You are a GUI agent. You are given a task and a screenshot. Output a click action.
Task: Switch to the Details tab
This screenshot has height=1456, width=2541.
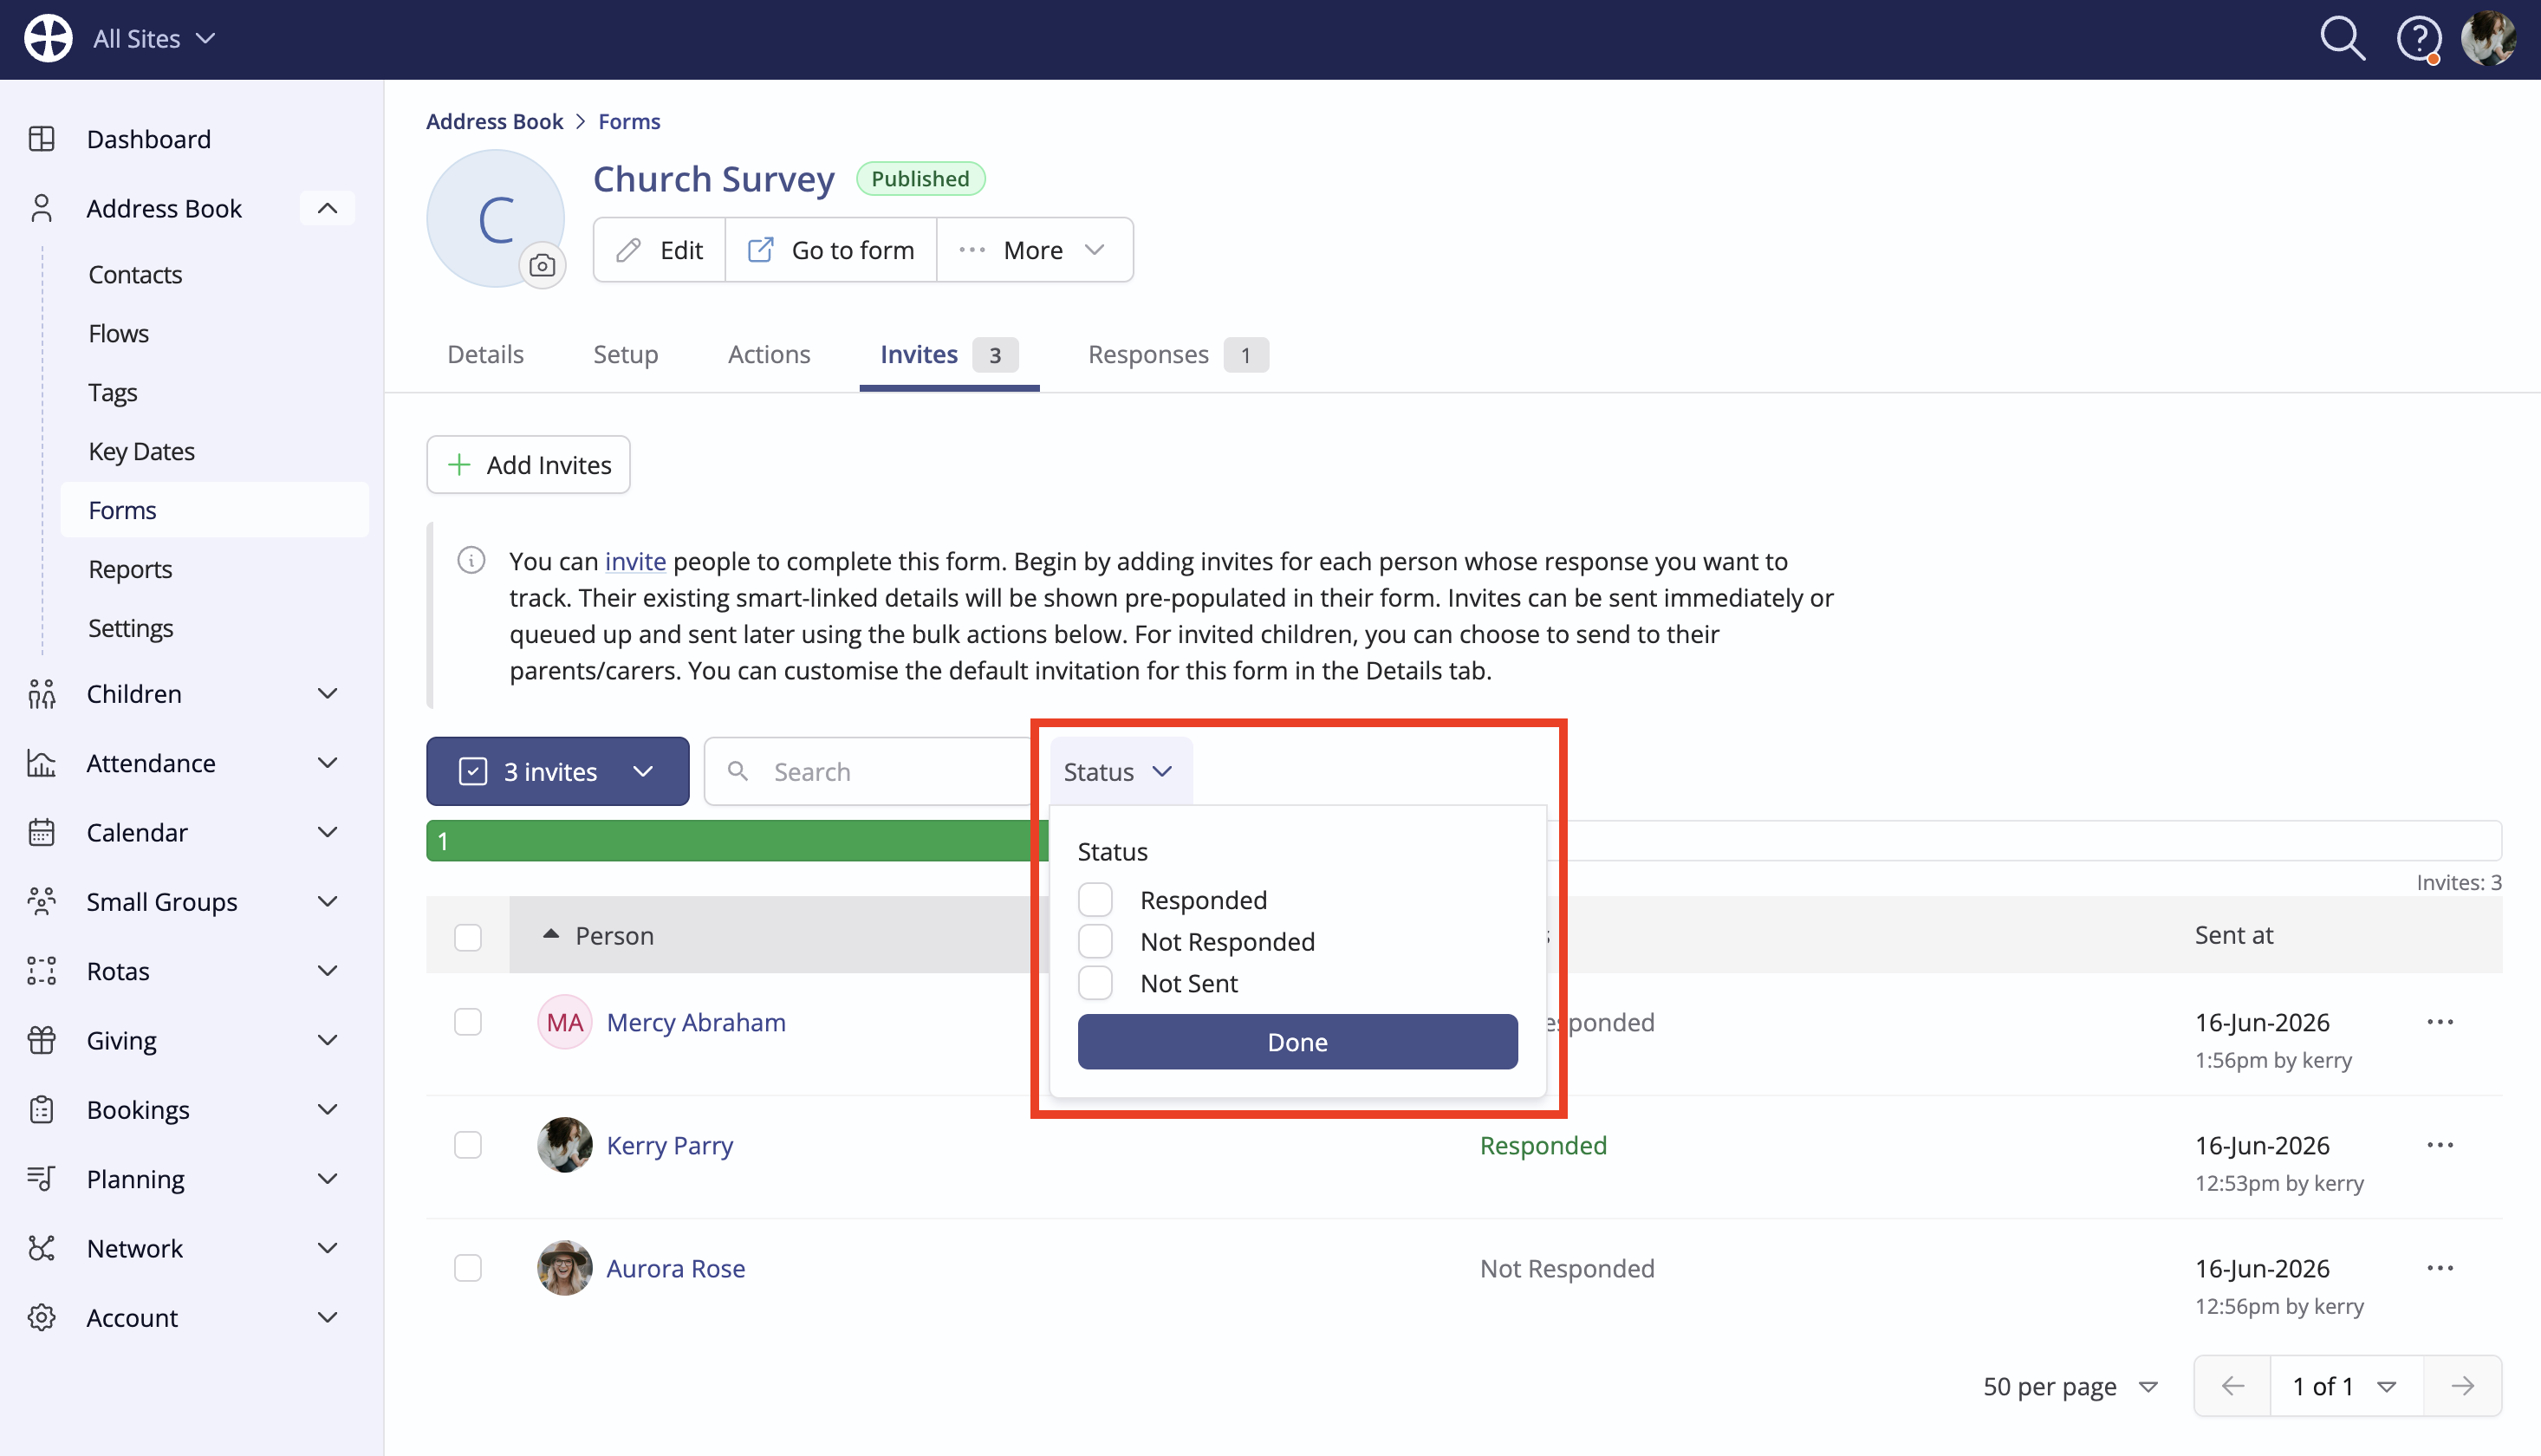pyautogui.click(x=485, y=354)
